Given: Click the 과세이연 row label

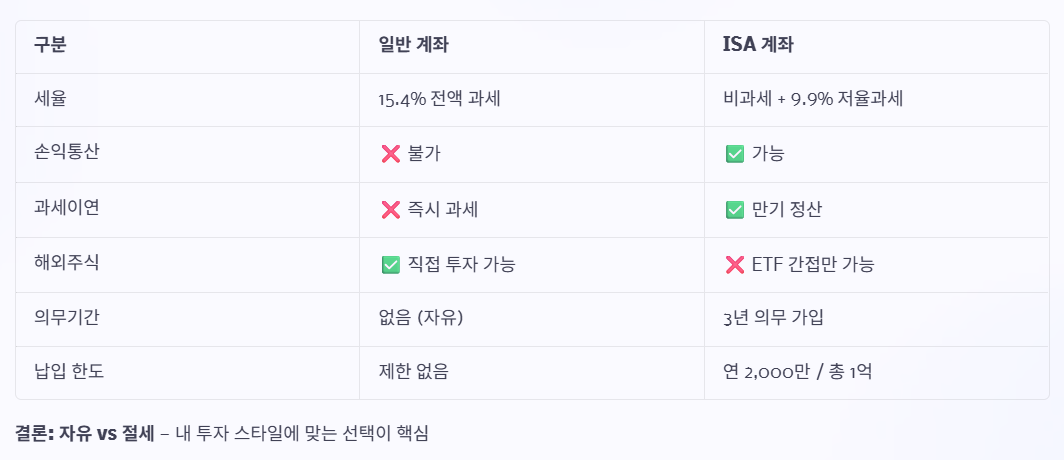Looking at the screenshot, I should coord(66,209).
